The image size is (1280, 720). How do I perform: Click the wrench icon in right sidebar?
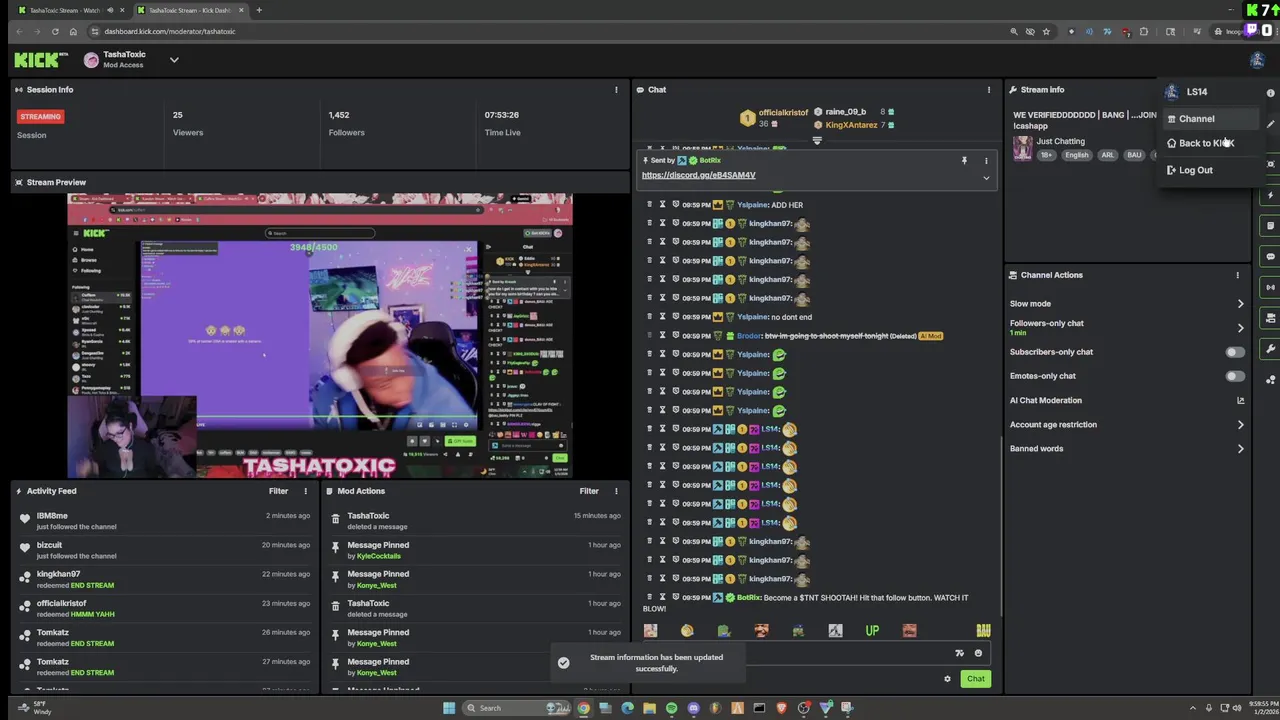(1271, 349)
